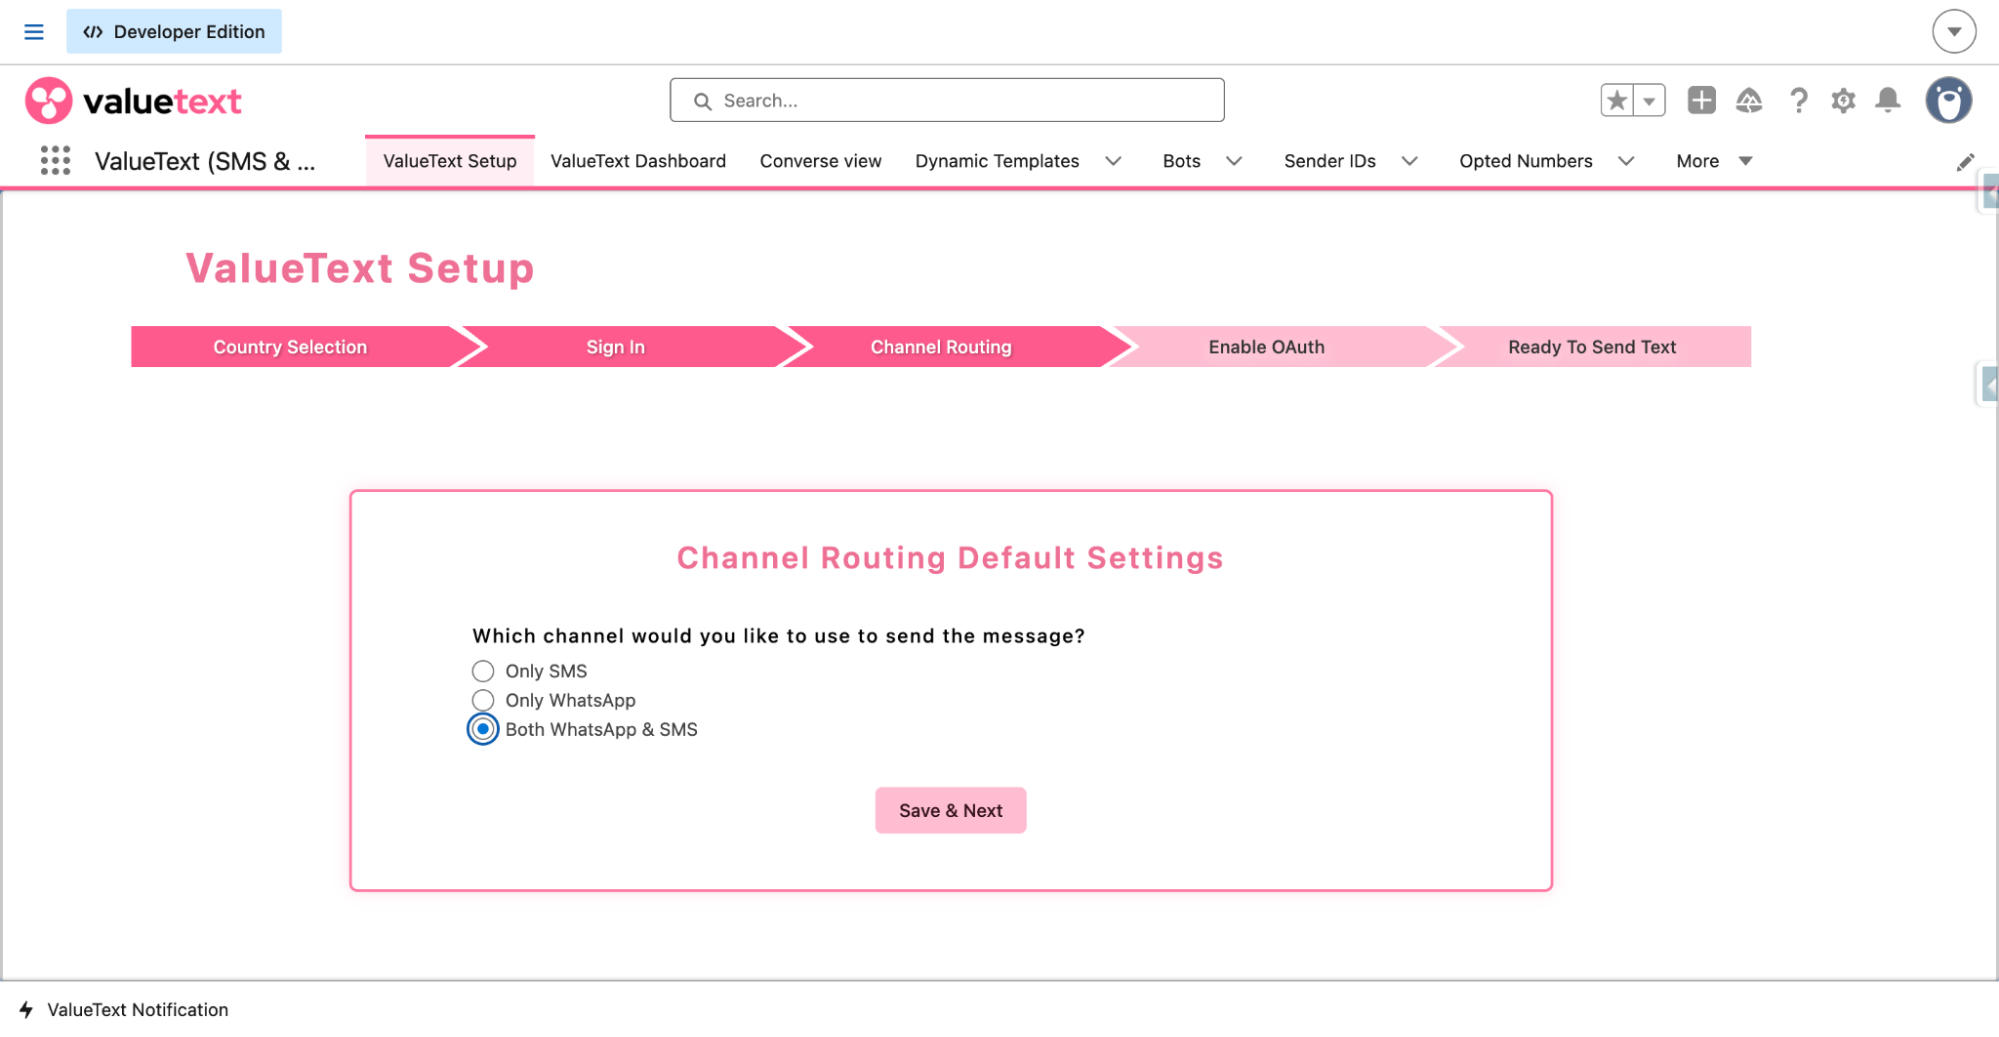Jump to Ready To Send Text step
The width and height of the screenshot is (1999, 1037).
[x=1592, y=347]
